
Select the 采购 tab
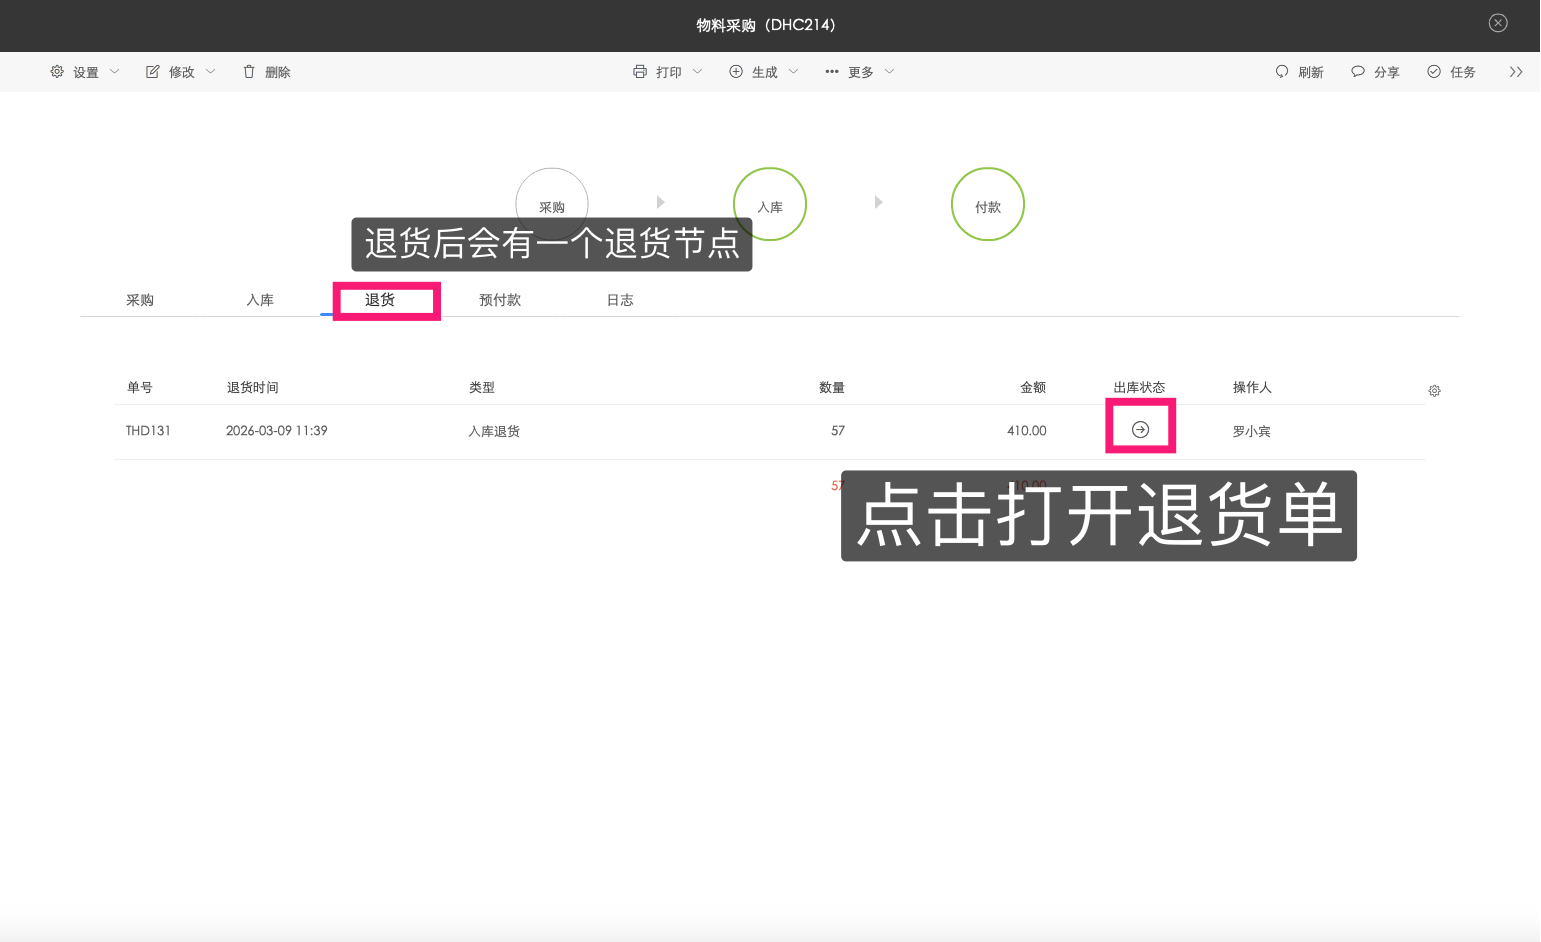(139, 299)
